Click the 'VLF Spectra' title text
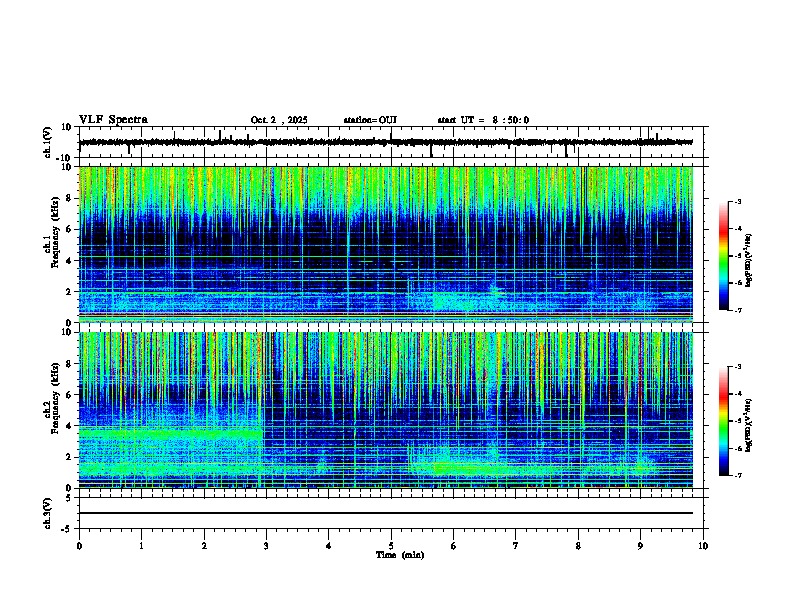 click(113, 120)
